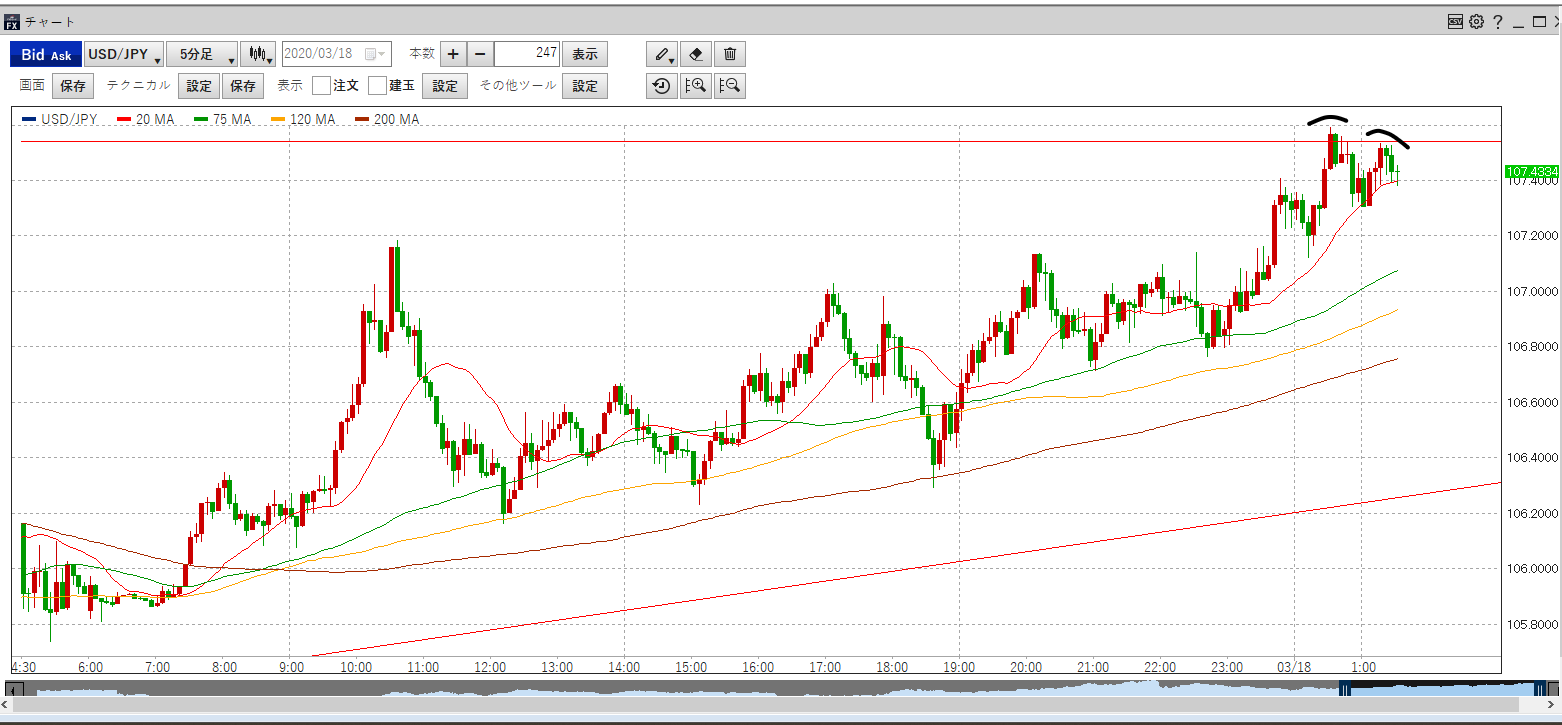This screenshot has width=1562, height=725.
Task: Open その他ツール 設定 settings
Action: click(x=585, y=86)
